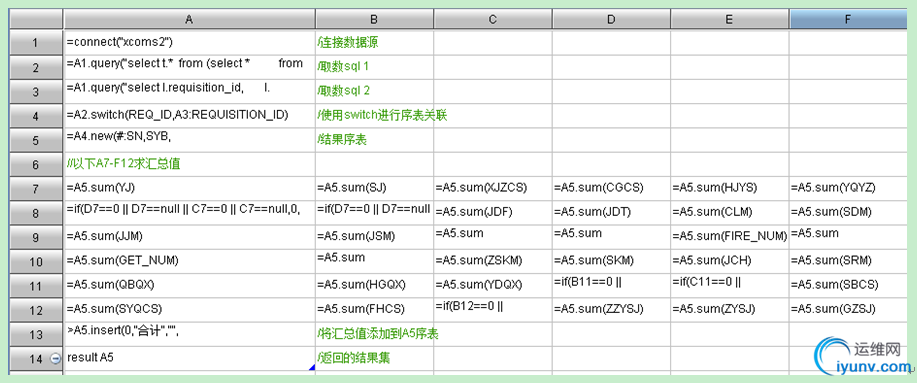Collapse the block toggle on row 14
Screen dimensions: 917x383
pyautogui.click(x=56, y=359)
